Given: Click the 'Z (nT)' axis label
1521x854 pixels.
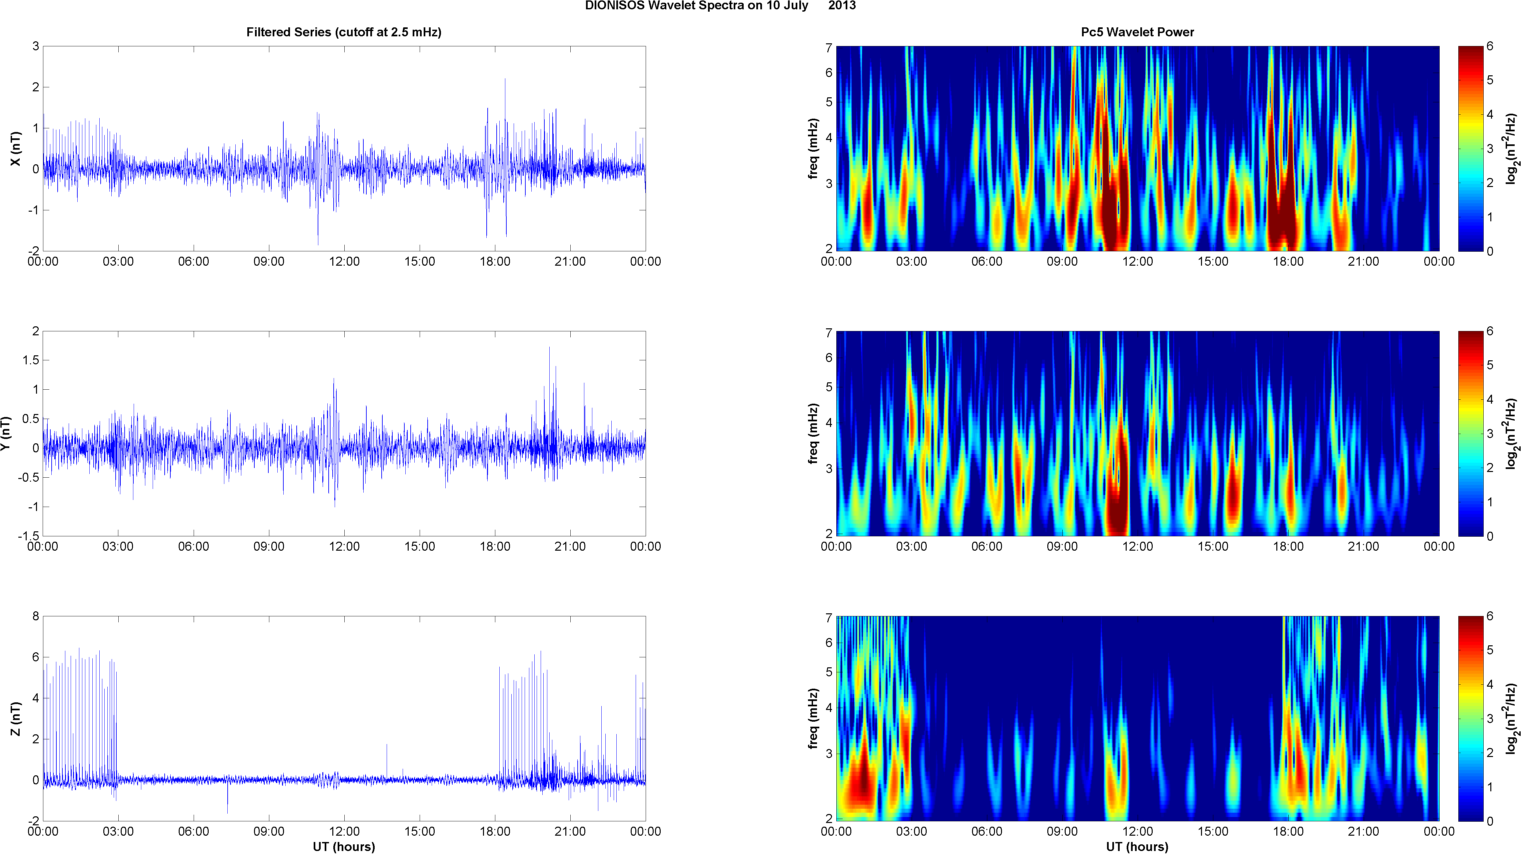Looking at the screenshot, I should click(x=15, y=719).
